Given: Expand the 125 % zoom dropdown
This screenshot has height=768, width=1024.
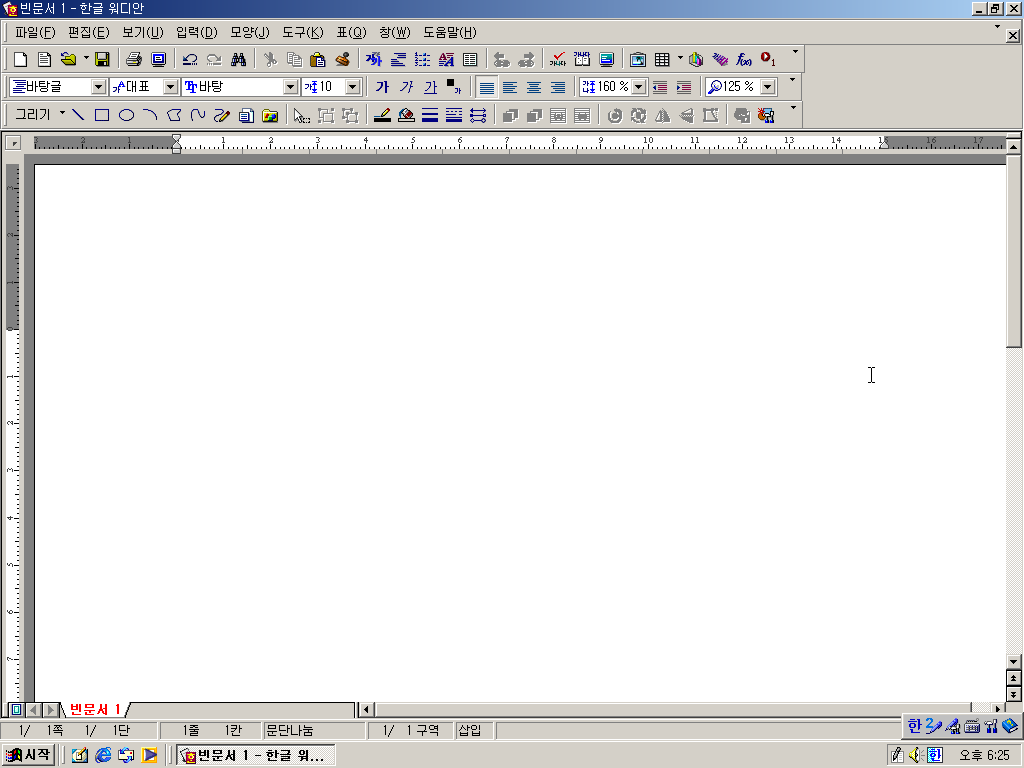Looking at the screenshot, I should click(x=768, y=87).
